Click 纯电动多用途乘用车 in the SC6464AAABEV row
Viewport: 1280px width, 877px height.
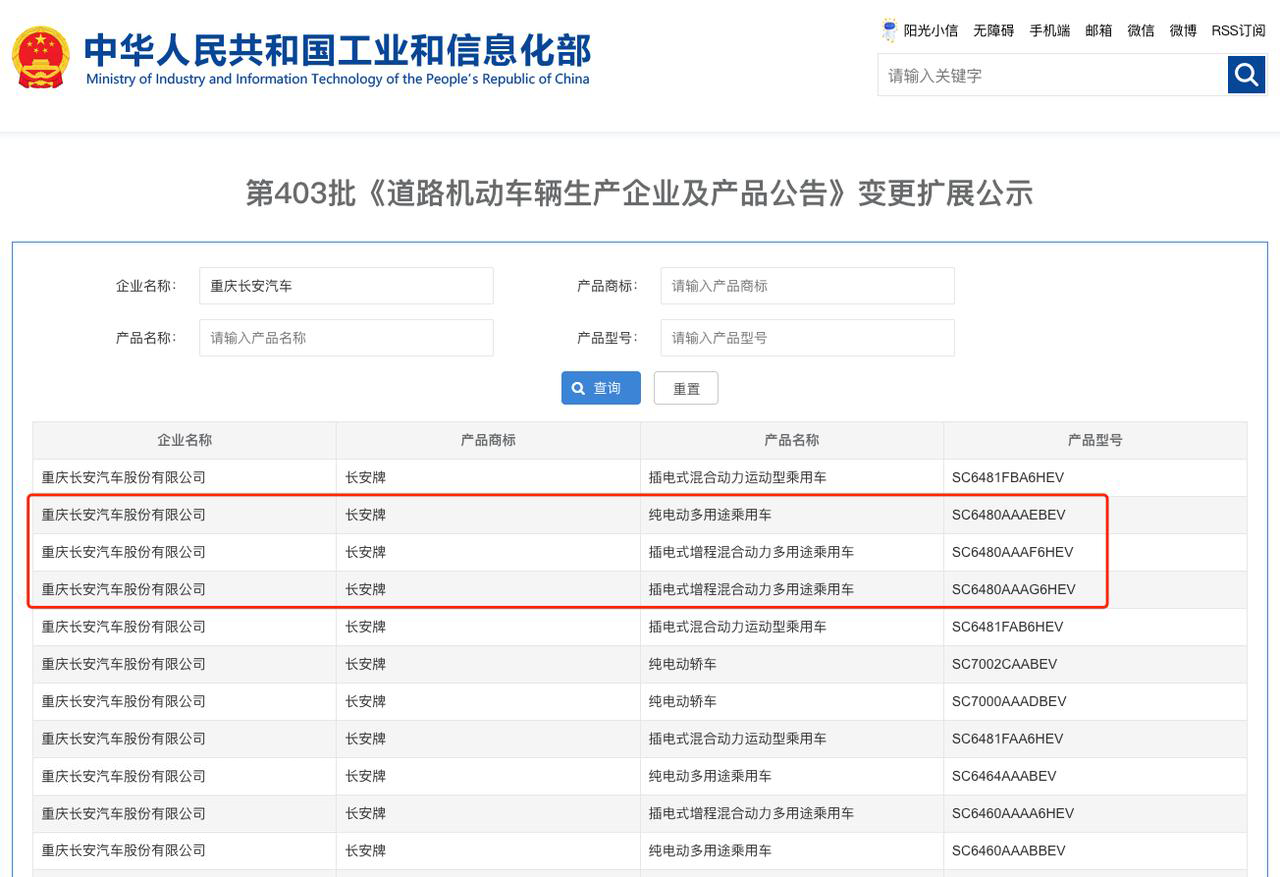click(710, 776)
